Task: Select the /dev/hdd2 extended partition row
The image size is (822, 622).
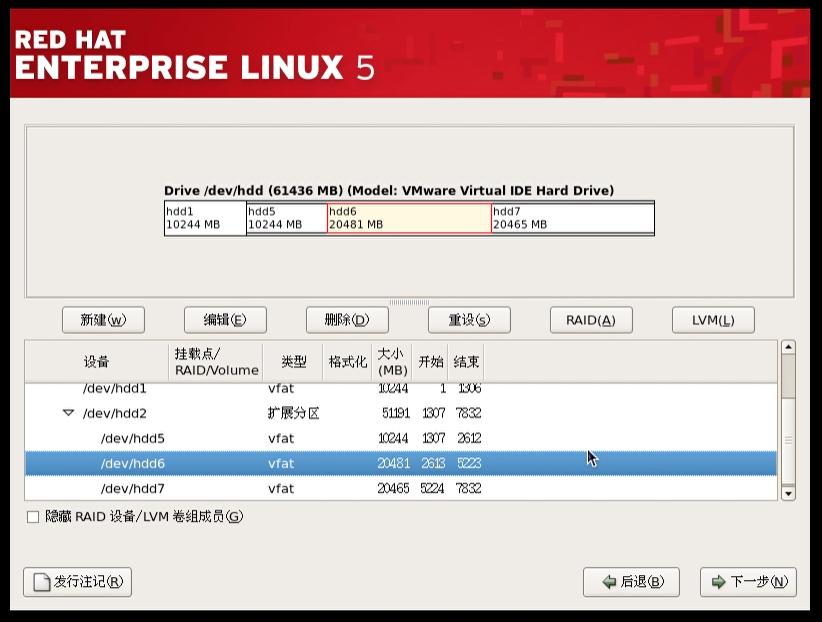Action: click(401, 413)
